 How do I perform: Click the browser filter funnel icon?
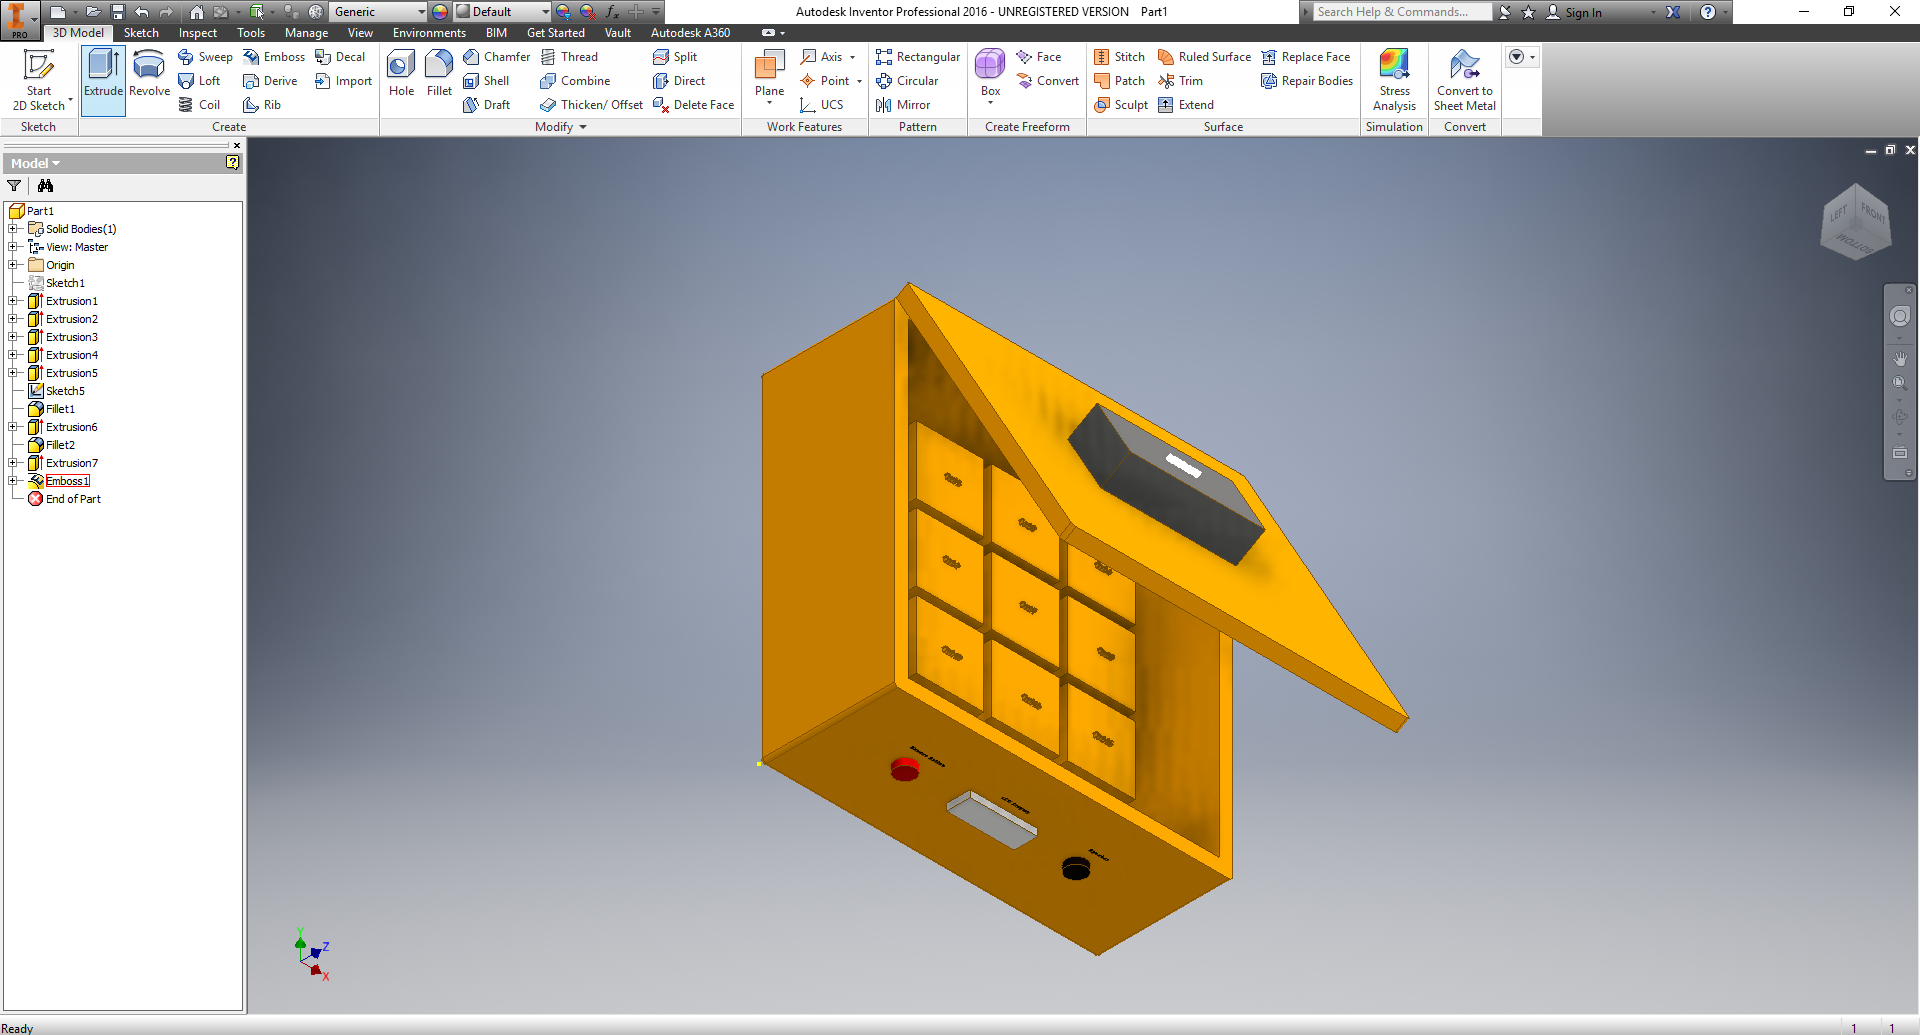[14, 186]
